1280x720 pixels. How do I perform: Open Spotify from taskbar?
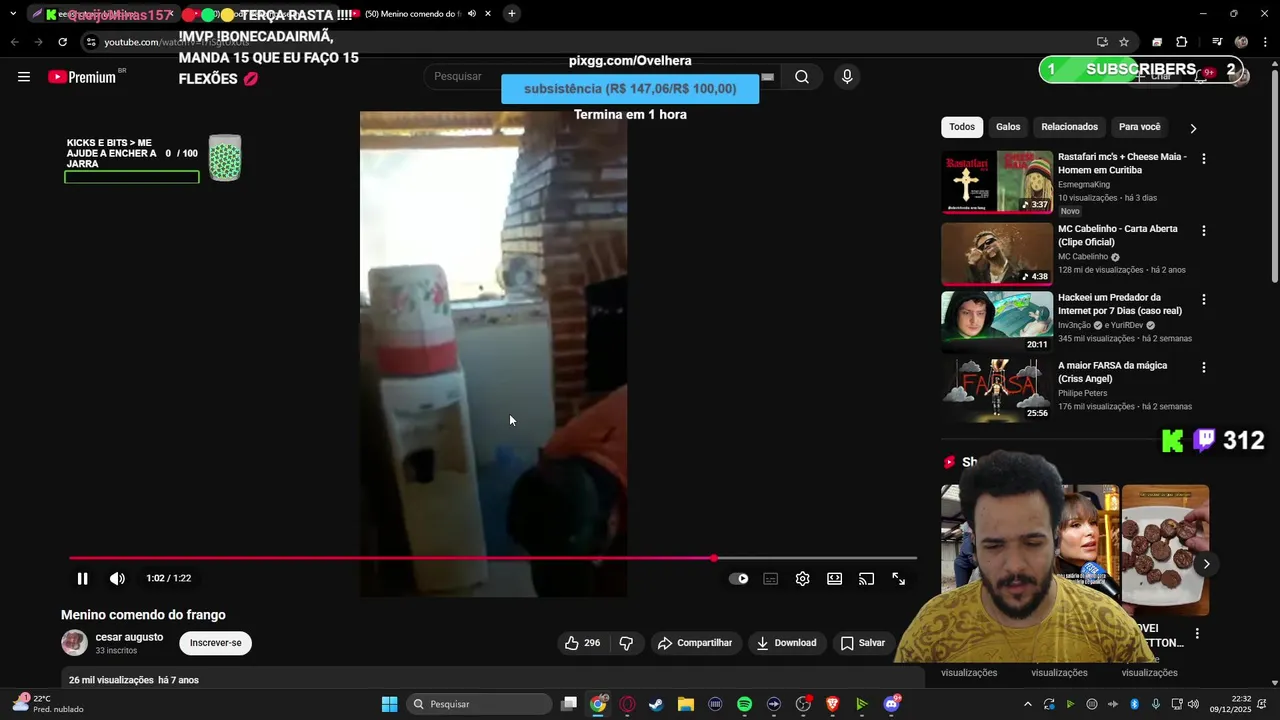coord(744,704)
